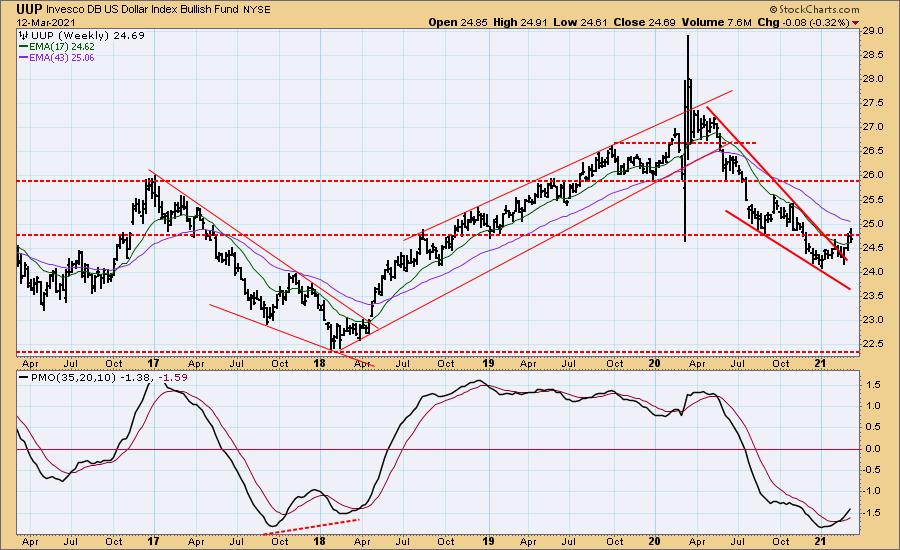The height and width of the screenshot is (550, 900).
Task: Click the year 19 label under PMO panel
Action: (488, 541)
